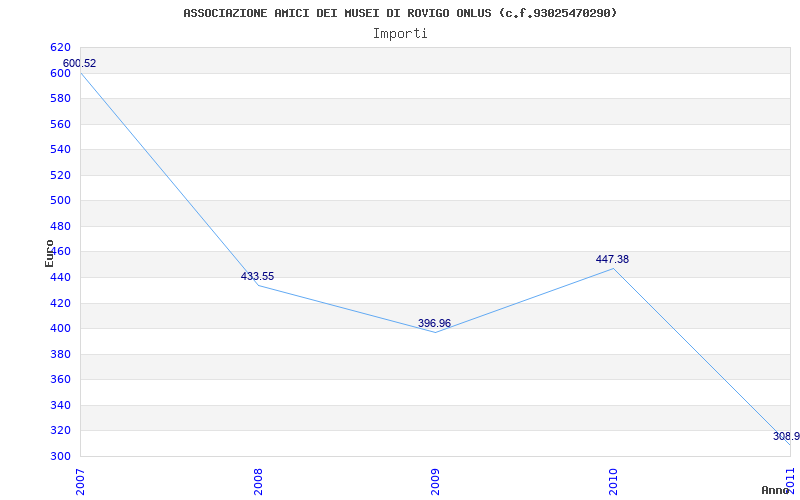This screenshot has height=500, width=800.
Task: Click the y-axis value 580
Action: [60, 98]
